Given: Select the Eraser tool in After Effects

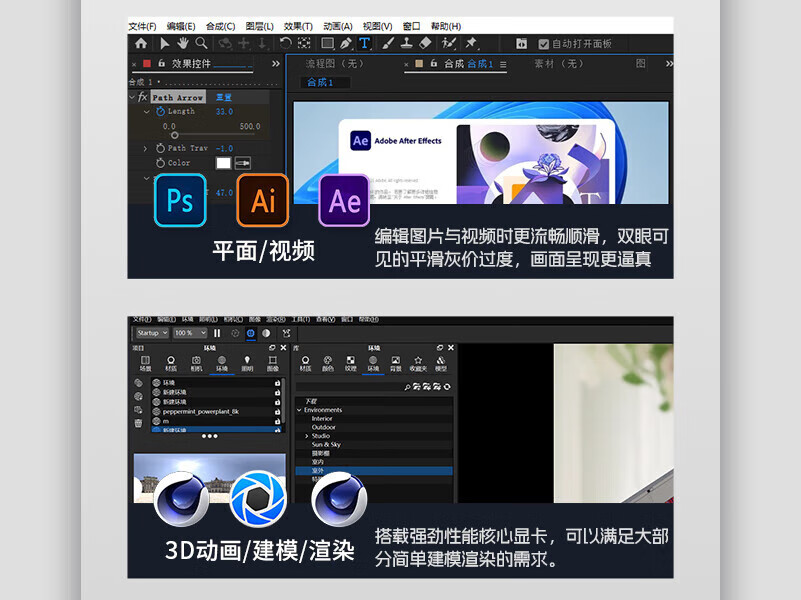Looking at the screenshot, I should (x=425, y=43).
